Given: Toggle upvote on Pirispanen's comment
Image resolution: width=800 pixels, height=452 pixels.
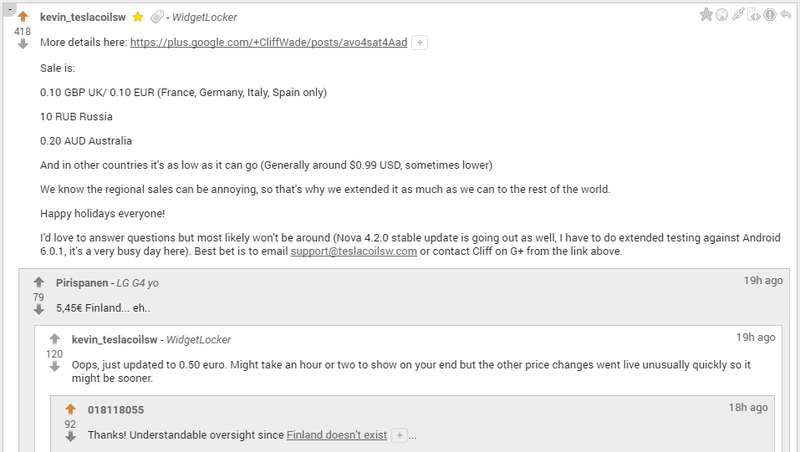Looking at the screenshot, I should pos(39,282).
